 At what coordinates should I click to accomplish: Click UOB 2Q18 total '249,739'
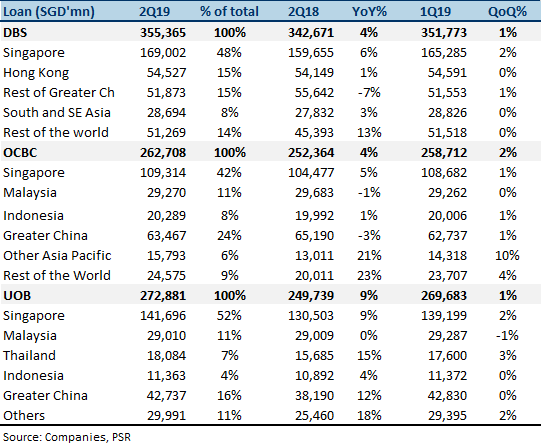311,296
